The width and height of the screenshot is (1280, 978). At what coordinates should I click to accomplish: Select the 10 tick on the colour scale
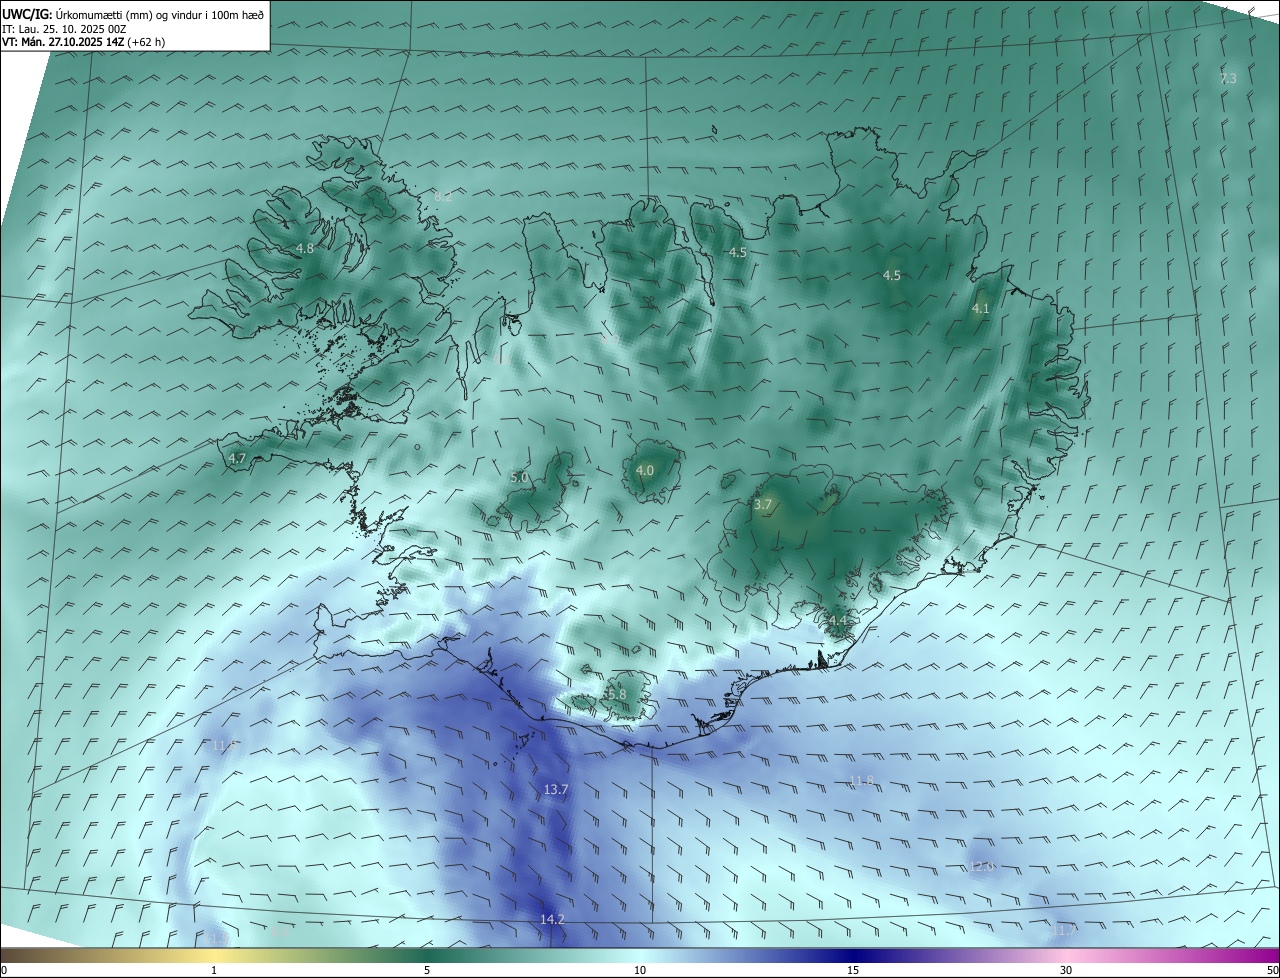pos(640,970)
